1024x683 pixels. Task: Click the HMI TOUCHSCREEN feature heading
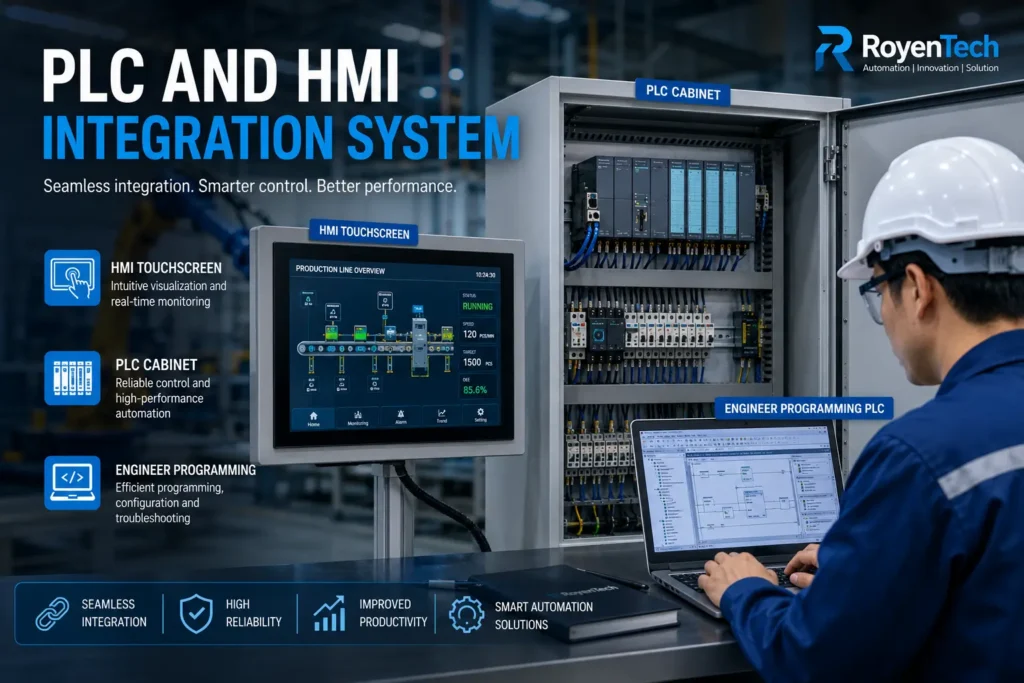(x=166, y=268)
